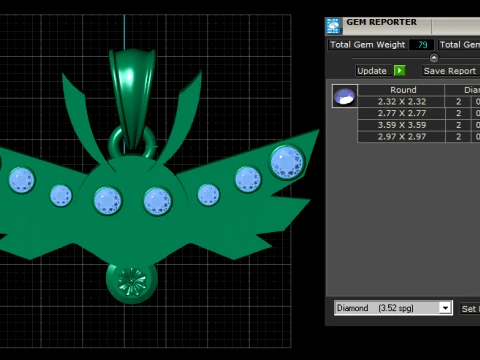This screenshot has height=360, width=480.
Task: Click quantity 2 in the 3.59 X 3.59 row
Action: tap(458, 125)
